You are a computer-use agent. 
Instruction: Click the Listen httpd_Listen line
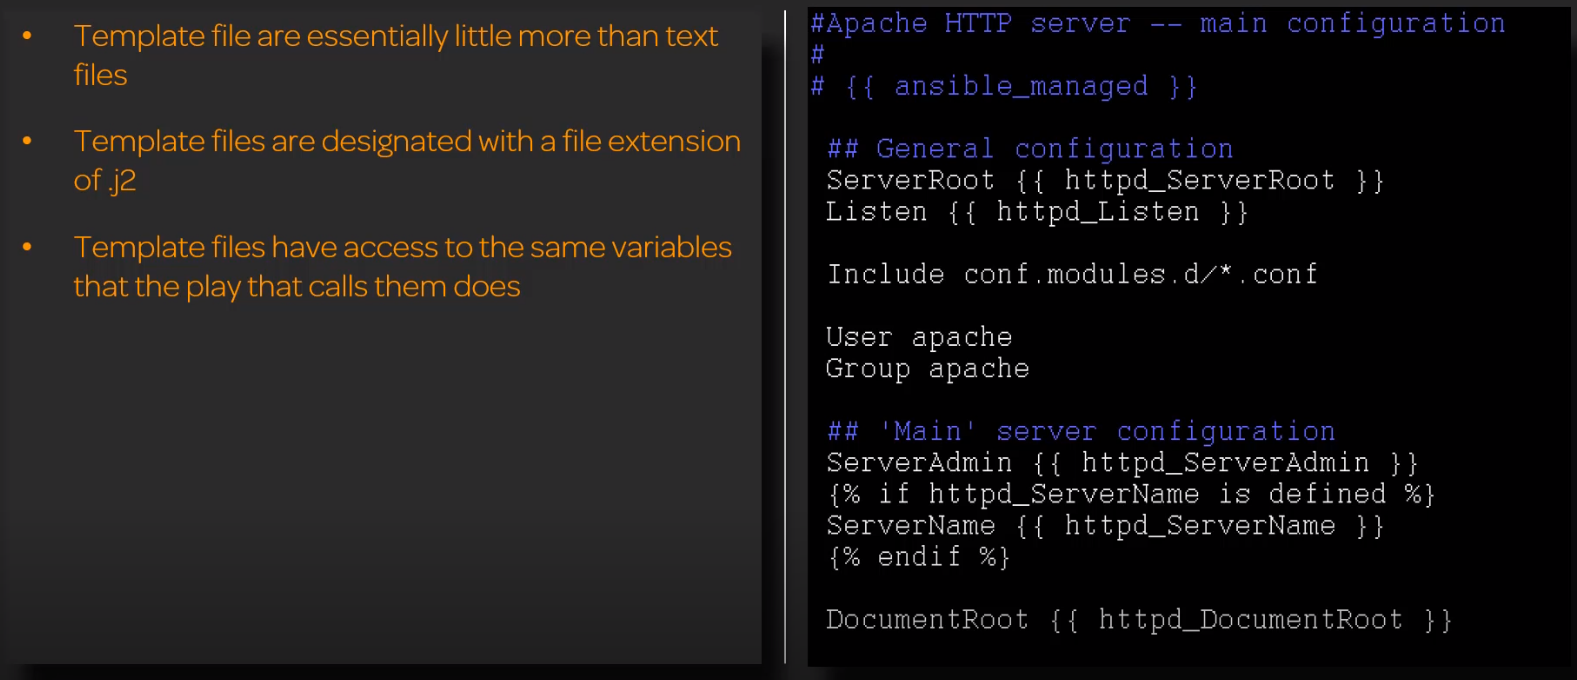click(1037, 212)
